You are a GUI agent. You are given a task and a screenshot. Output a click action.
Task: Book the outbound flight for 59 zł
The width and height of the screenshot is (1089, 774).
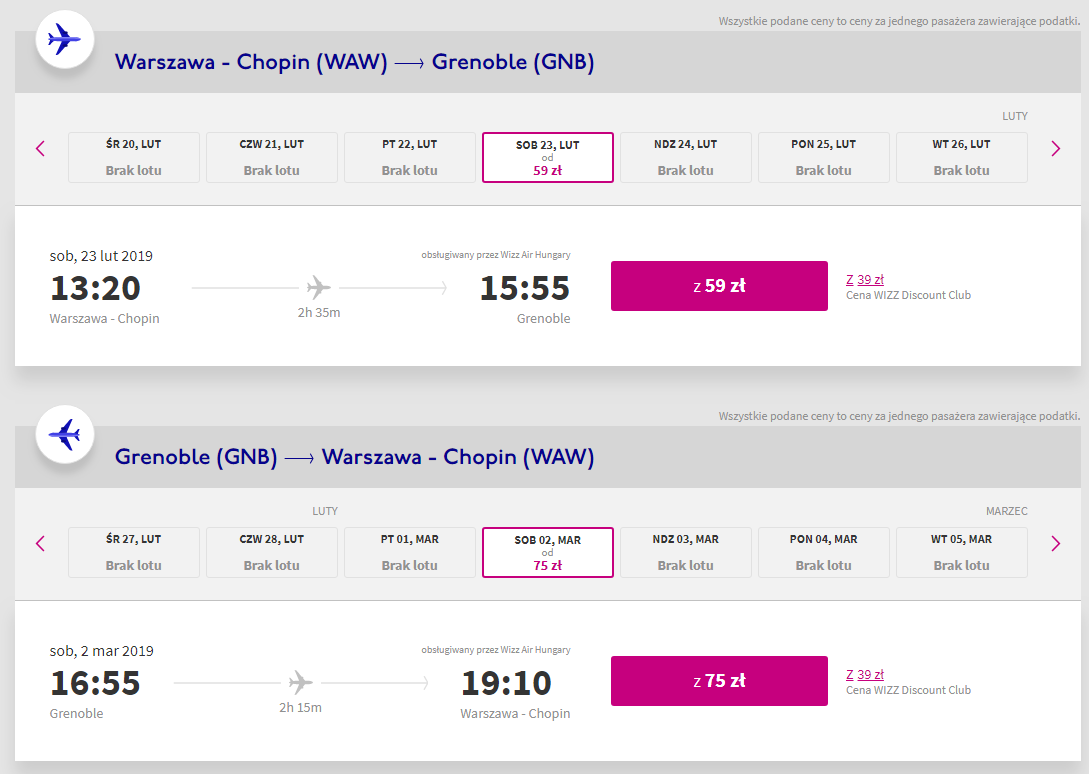pos(719,286)
